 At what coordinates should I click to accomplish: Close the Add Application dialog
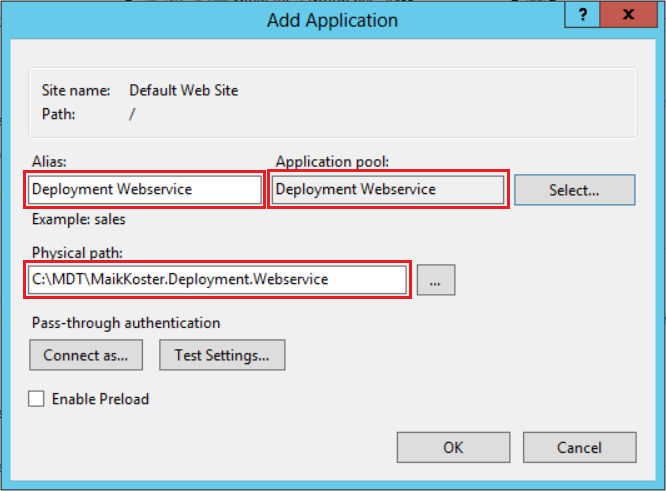pos(628,15)
